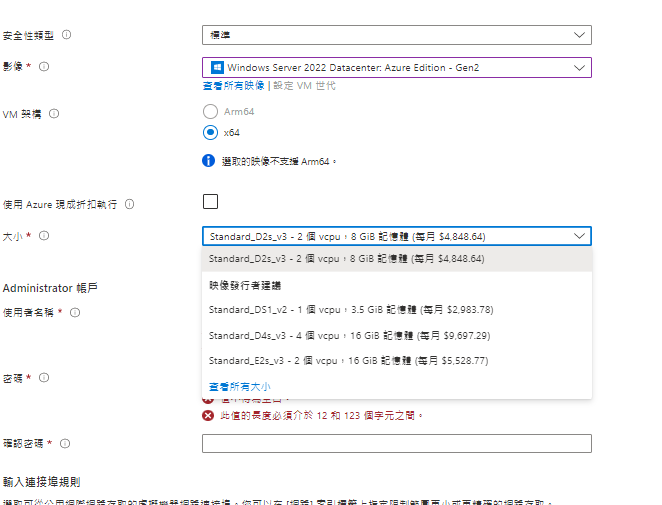
Task: Collapse the 大小 size dropdown
Action: [x=396, y=236]
